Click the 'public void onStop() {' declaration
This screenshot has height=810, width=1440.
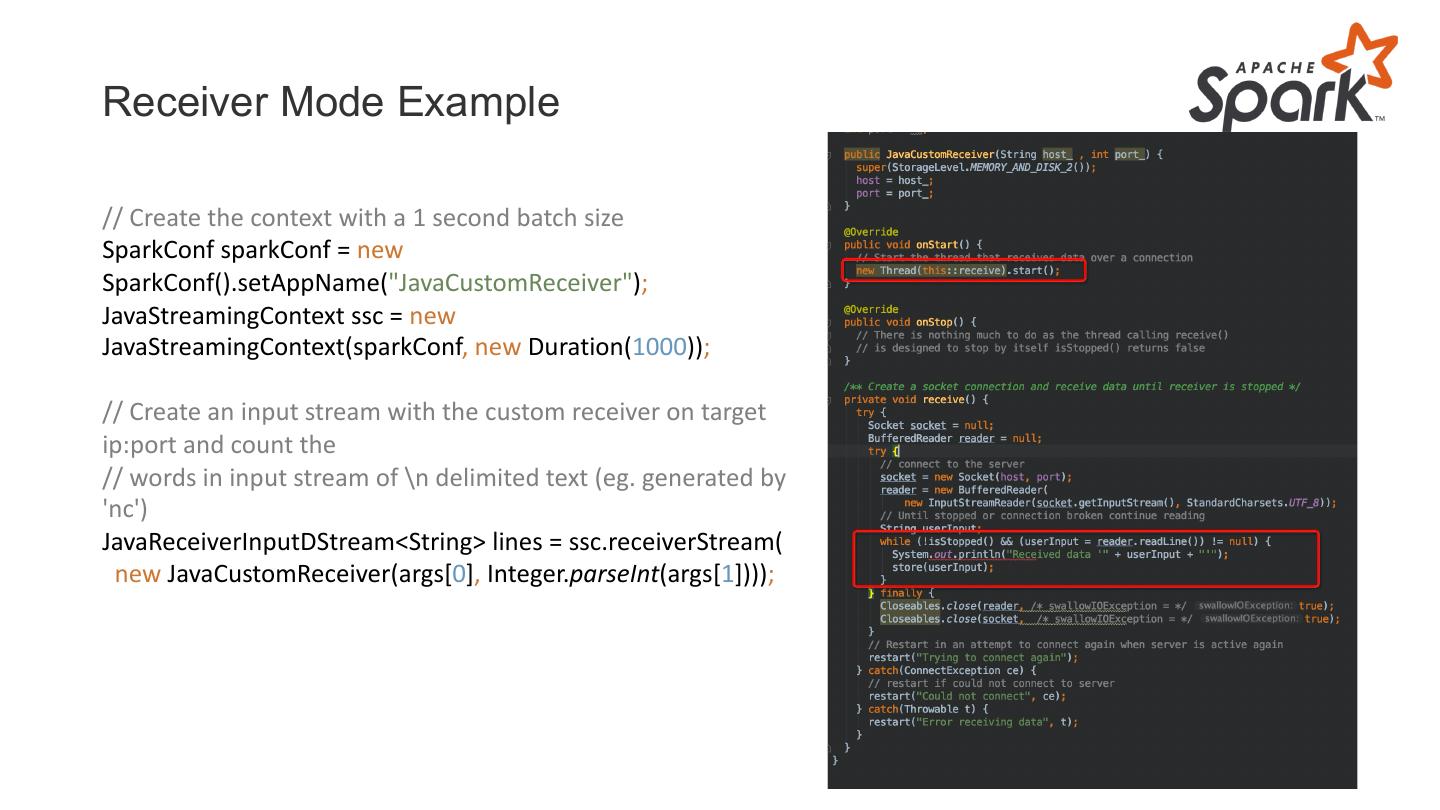point(910,322)
